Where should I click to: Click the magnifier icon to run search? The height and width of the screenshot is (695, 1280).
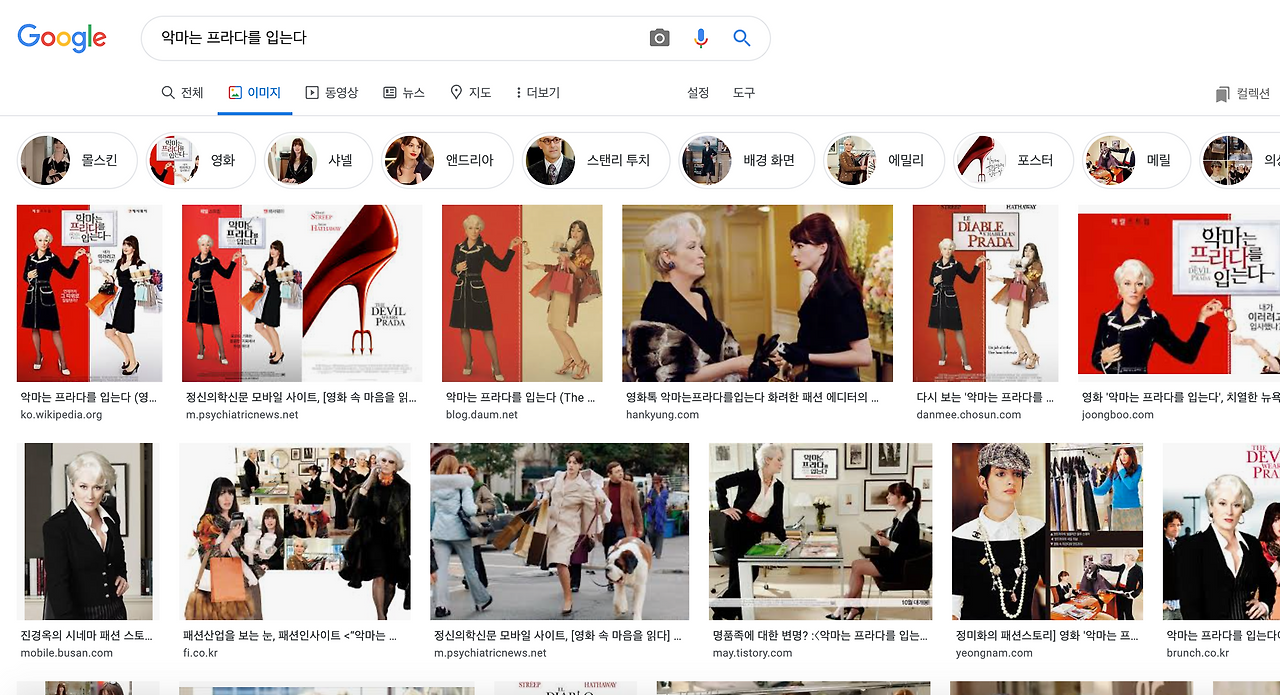740,37
